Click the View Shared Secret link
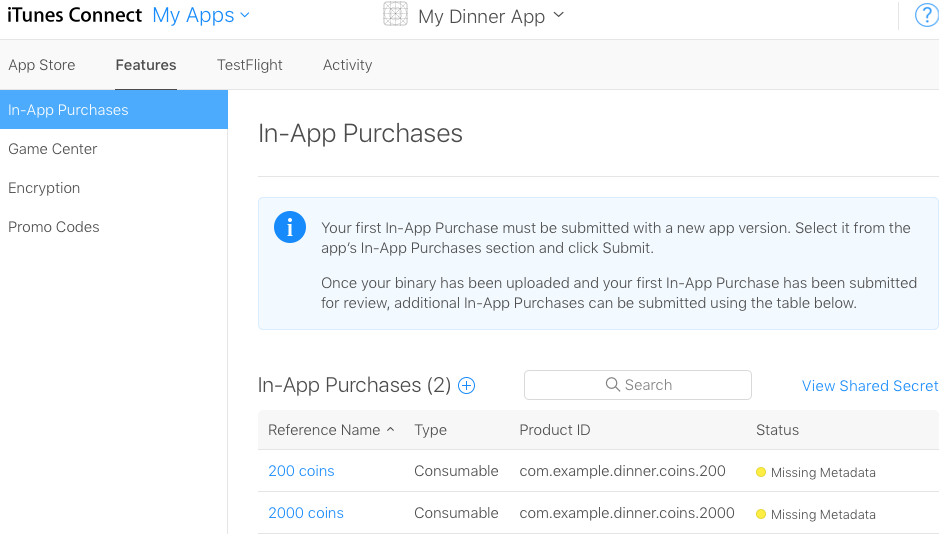 click(869, 386)
